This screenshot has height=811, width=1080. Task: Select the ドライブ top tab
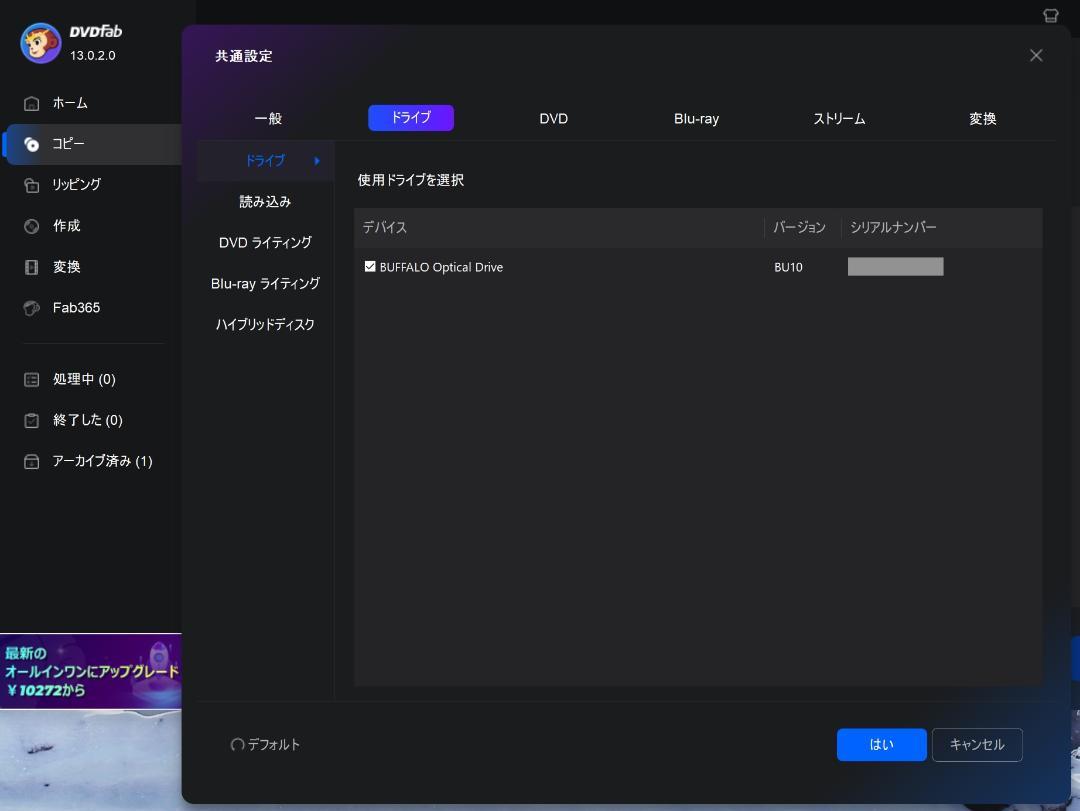coord(411,118)
